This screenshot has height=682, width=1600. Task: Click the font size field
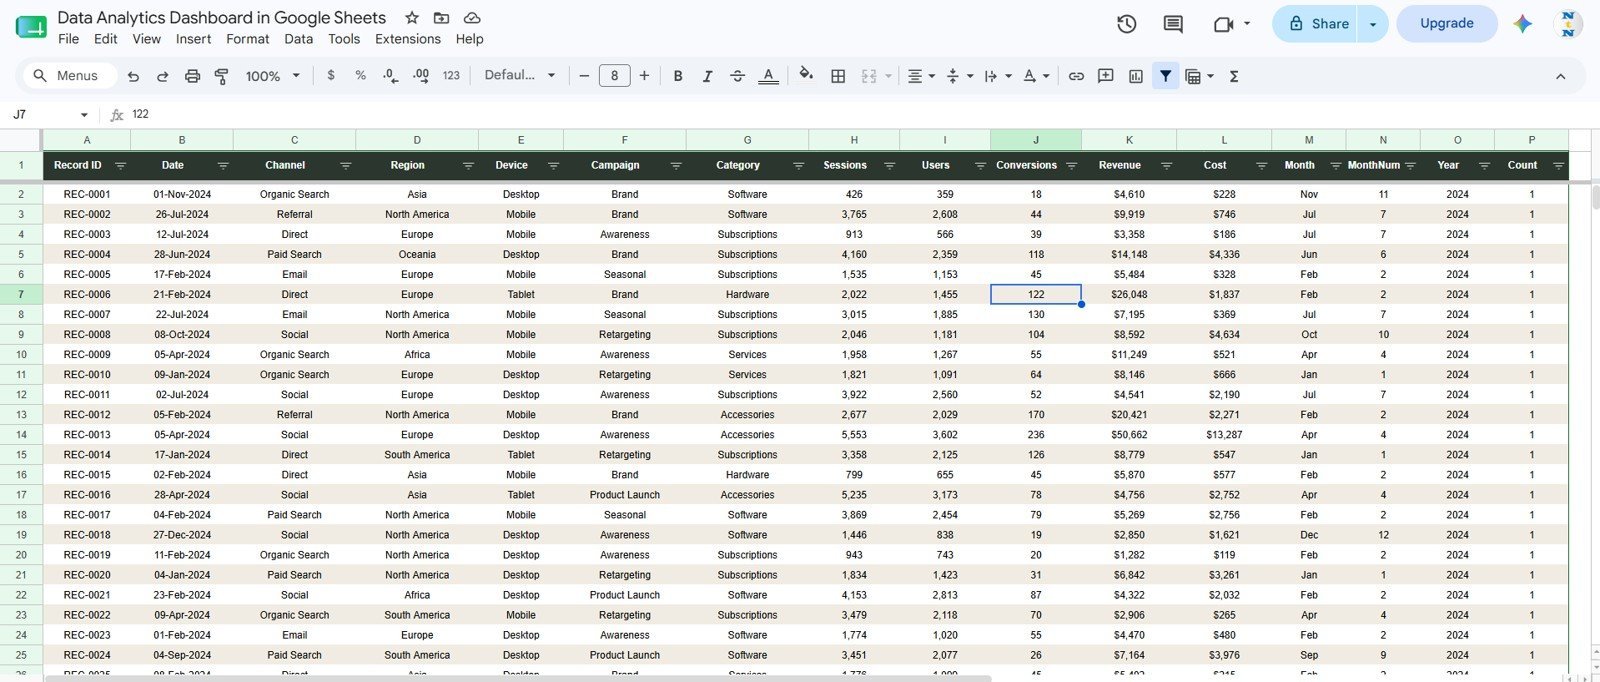[614, 76]
